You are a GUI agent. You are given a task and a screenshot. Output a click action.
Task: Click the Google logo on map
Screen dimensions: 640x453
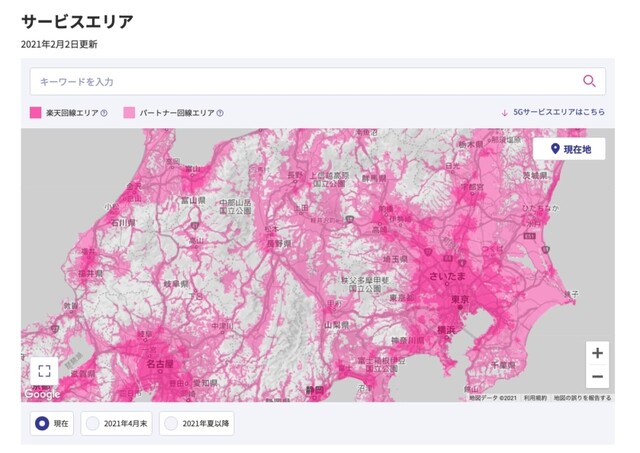coord(42,394)
